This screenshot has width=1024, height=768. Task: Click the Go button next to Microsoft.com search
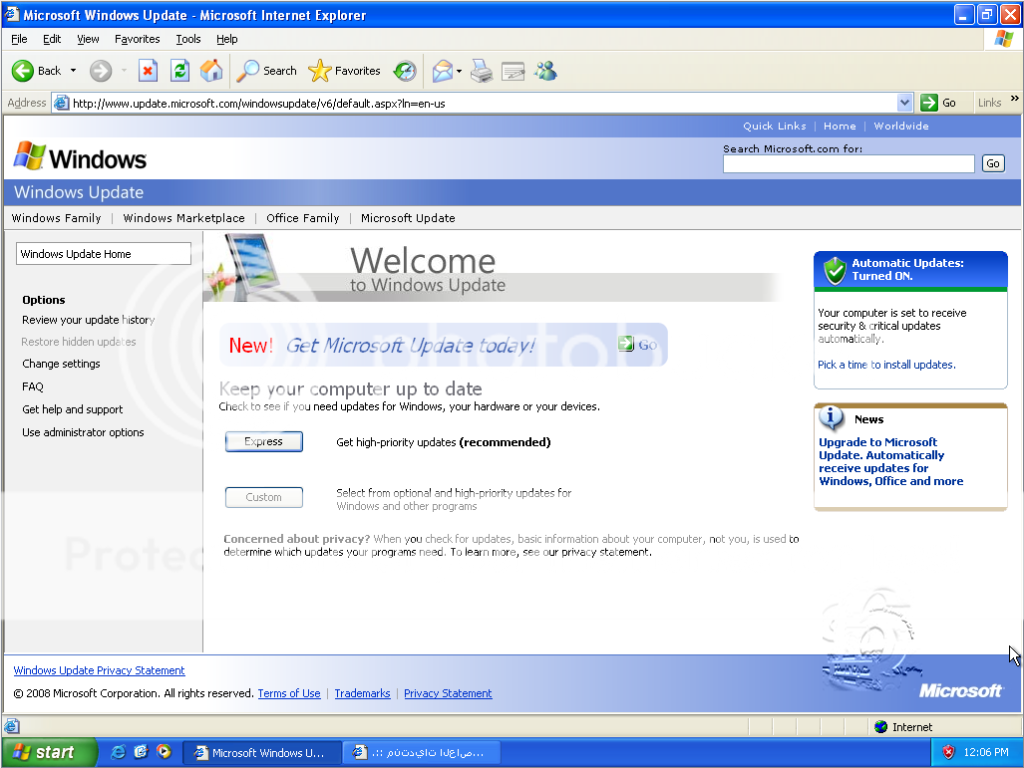[x=993, y=163]
